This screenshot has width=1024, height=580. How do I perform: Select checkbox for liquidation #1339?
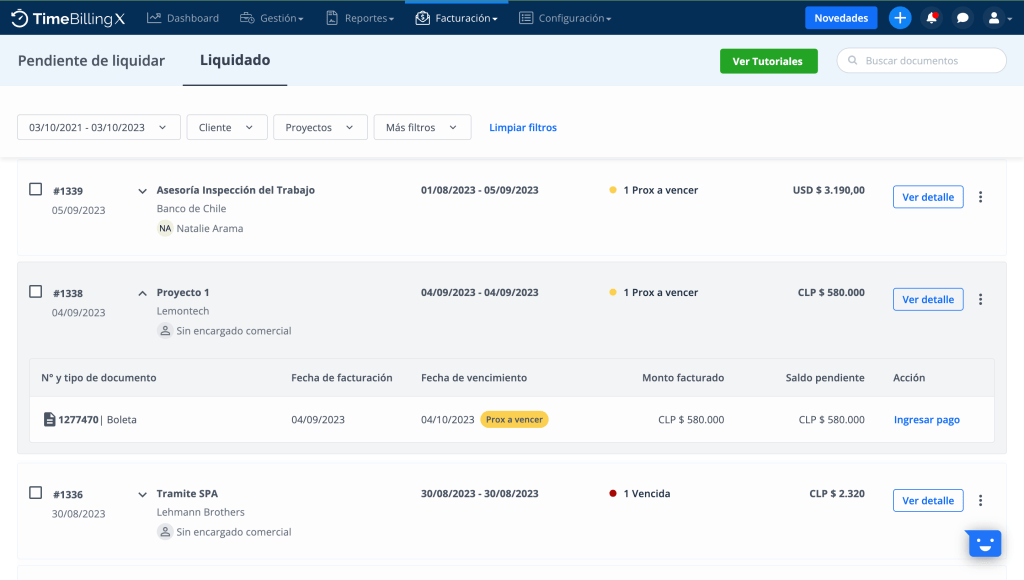point(36,189)
